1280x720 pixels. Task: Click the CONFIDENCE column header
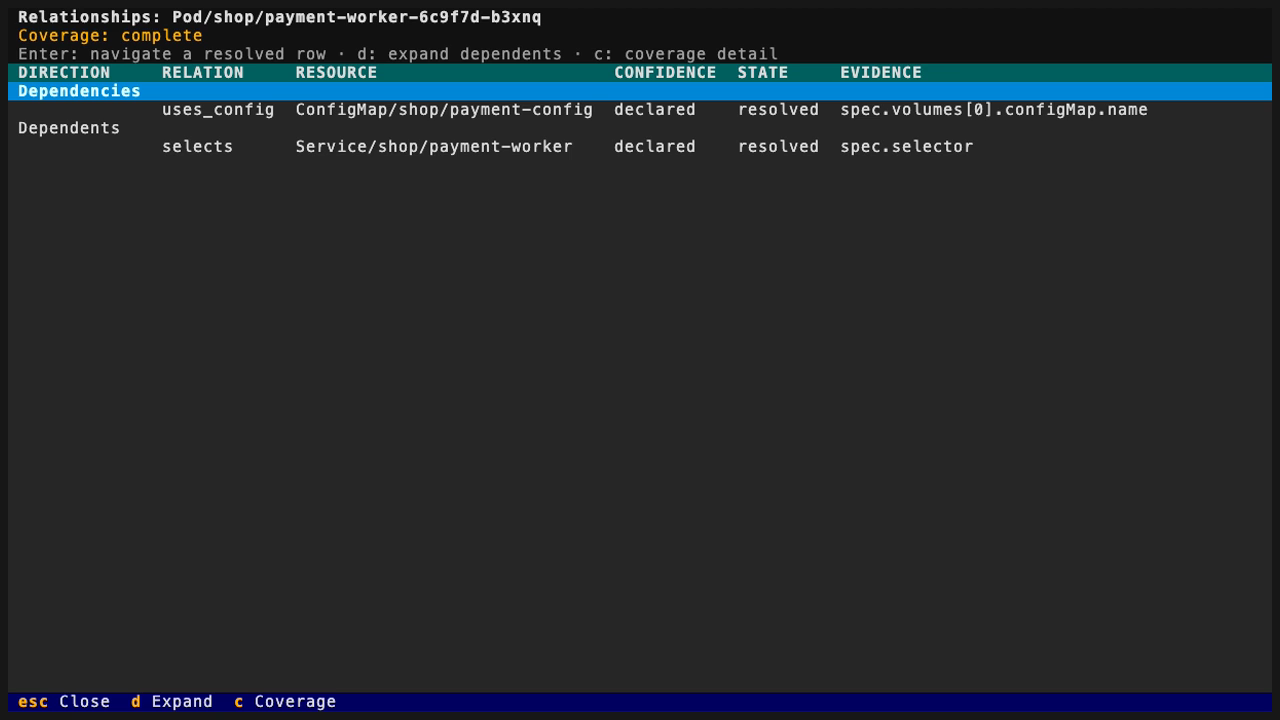pos(665,73)
